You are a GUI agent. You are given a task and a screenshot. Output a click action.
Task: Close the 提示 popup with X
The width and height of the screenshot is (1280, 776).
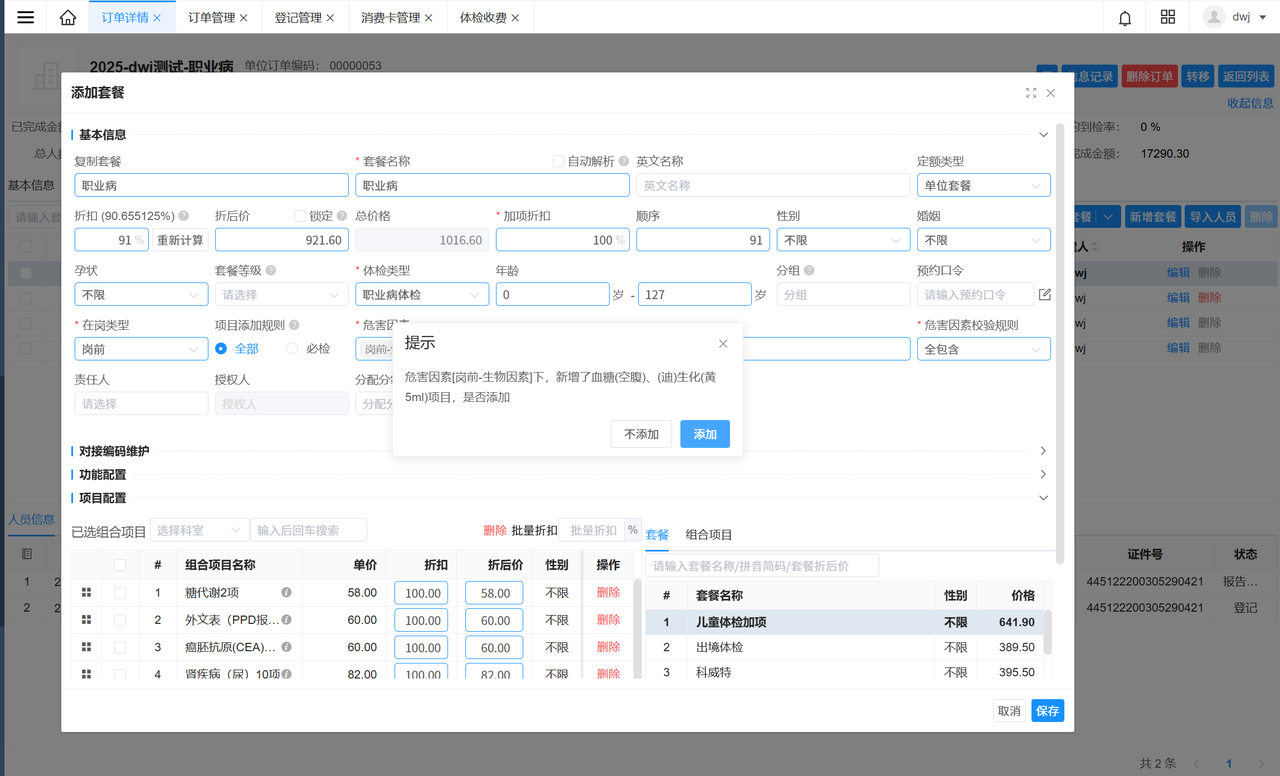click(723, 343)
